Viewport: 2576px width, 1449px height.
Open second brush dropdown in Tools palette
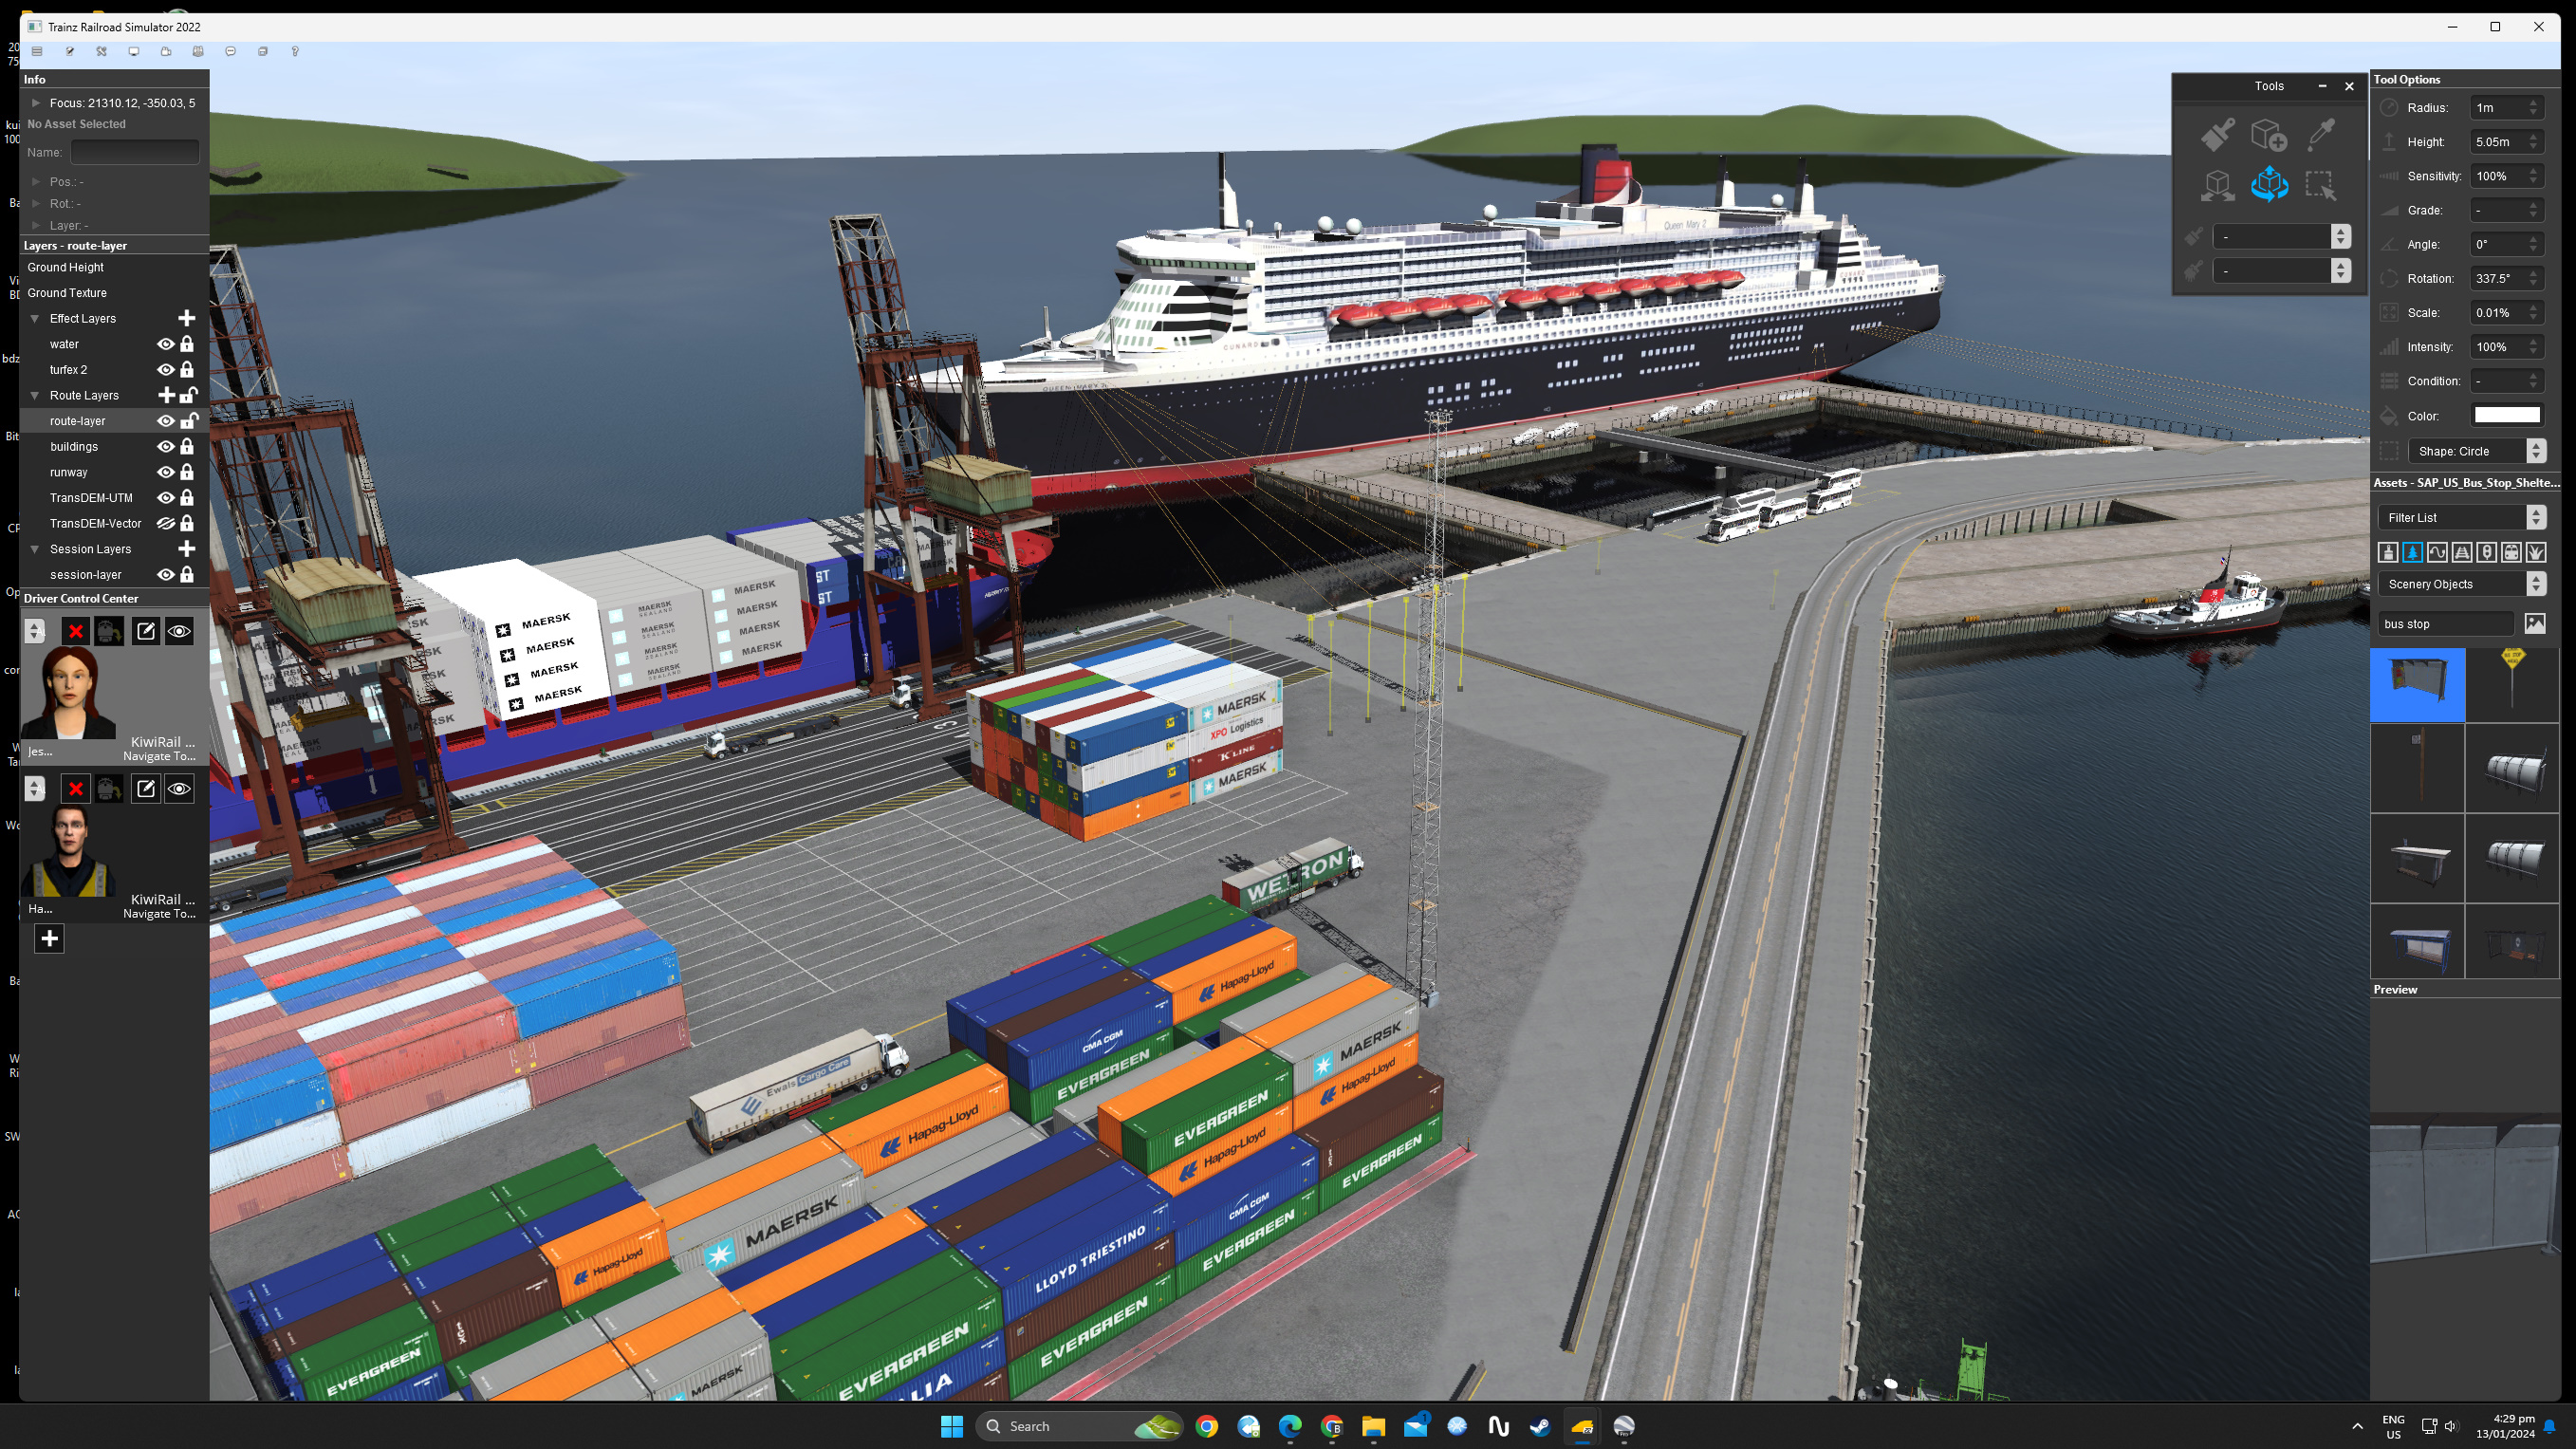pos(2280,270)
